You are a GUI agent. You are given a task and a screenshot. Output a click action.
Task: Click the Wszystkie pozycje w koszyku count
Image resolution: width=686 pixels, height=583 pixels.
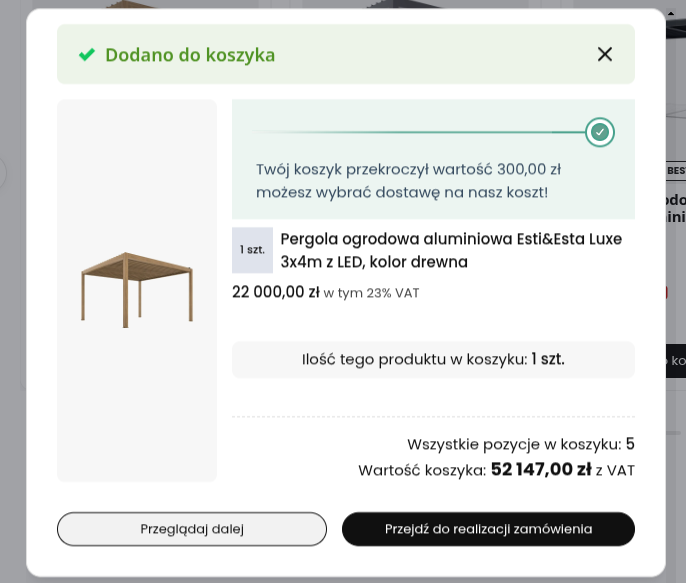(521, 444)
